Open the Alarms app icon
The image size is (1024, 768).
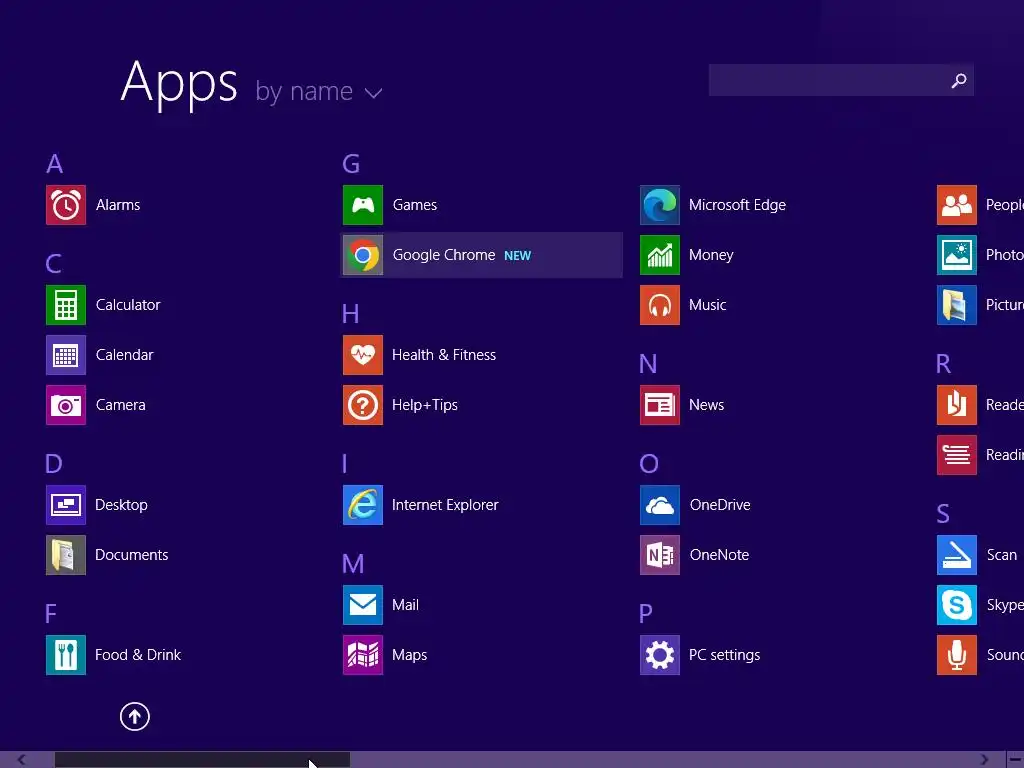click(x=65, y=205)
